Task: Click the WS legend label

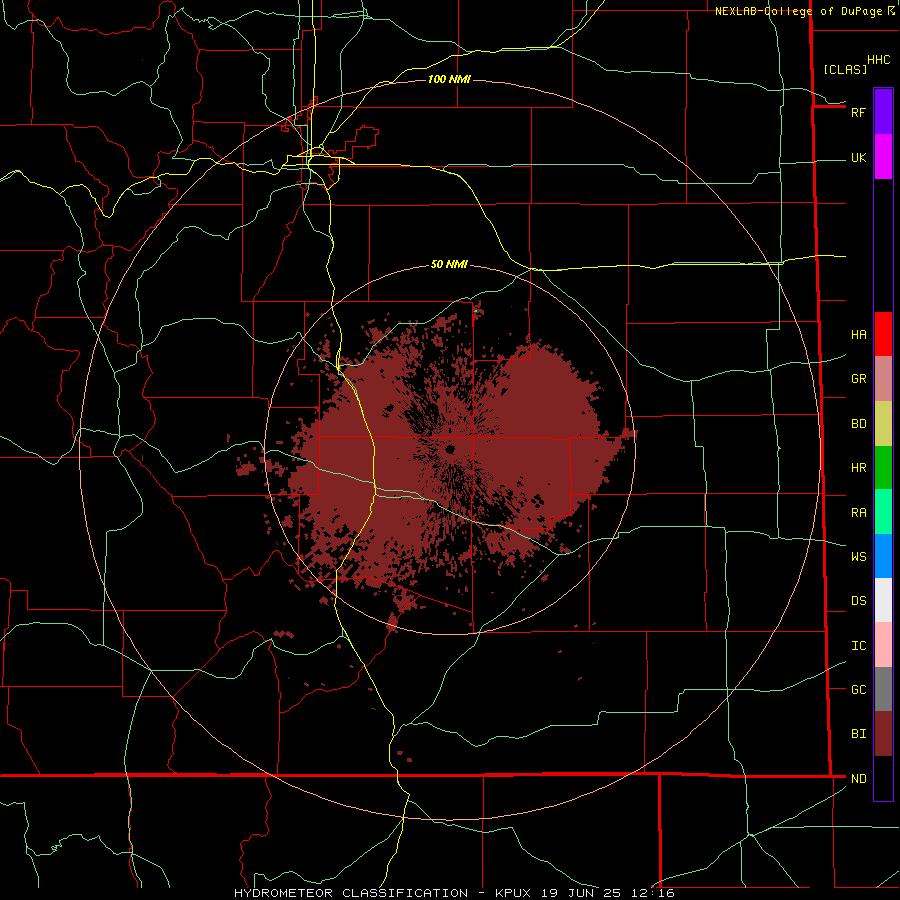Action: coord(859,557)
